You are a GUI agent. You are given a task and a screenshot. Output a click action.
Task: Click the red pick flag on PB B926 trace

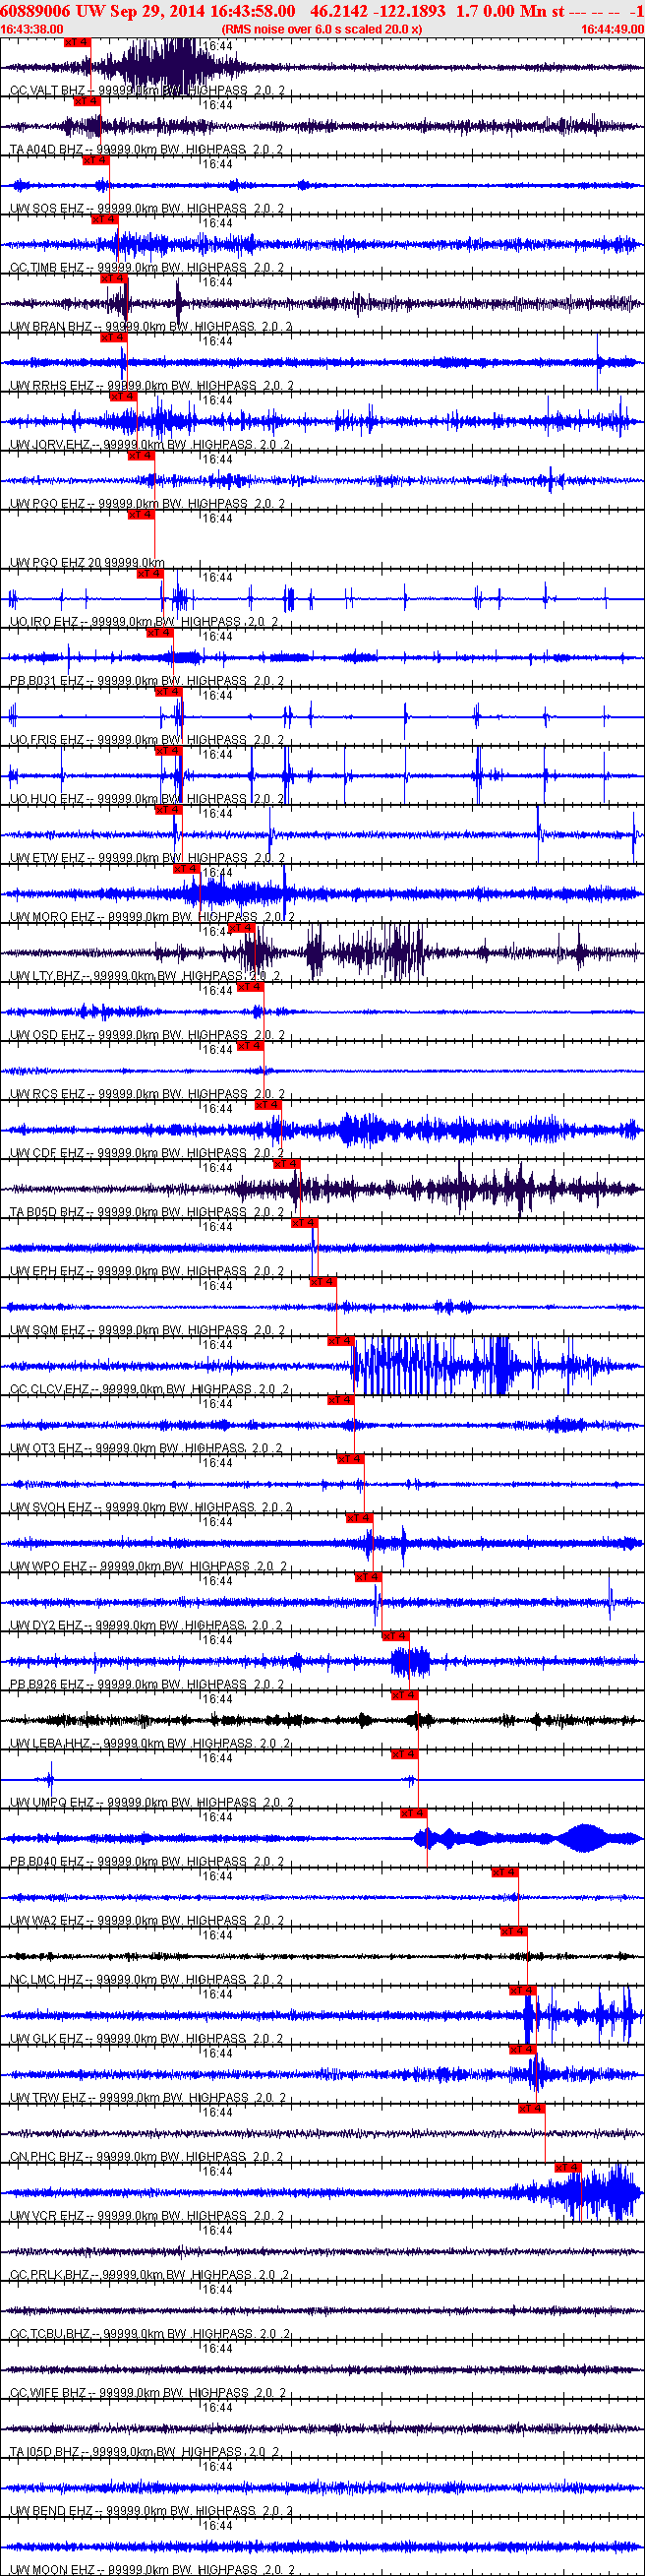coord(395,1636)
